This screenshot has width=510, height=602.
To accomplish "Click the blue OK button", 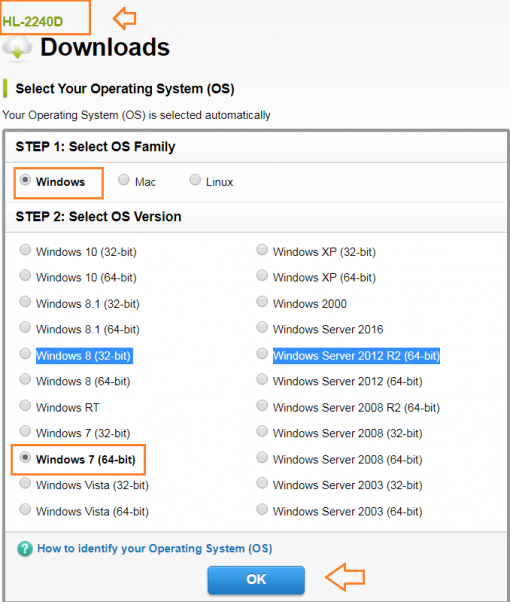I will pos(256,579).
